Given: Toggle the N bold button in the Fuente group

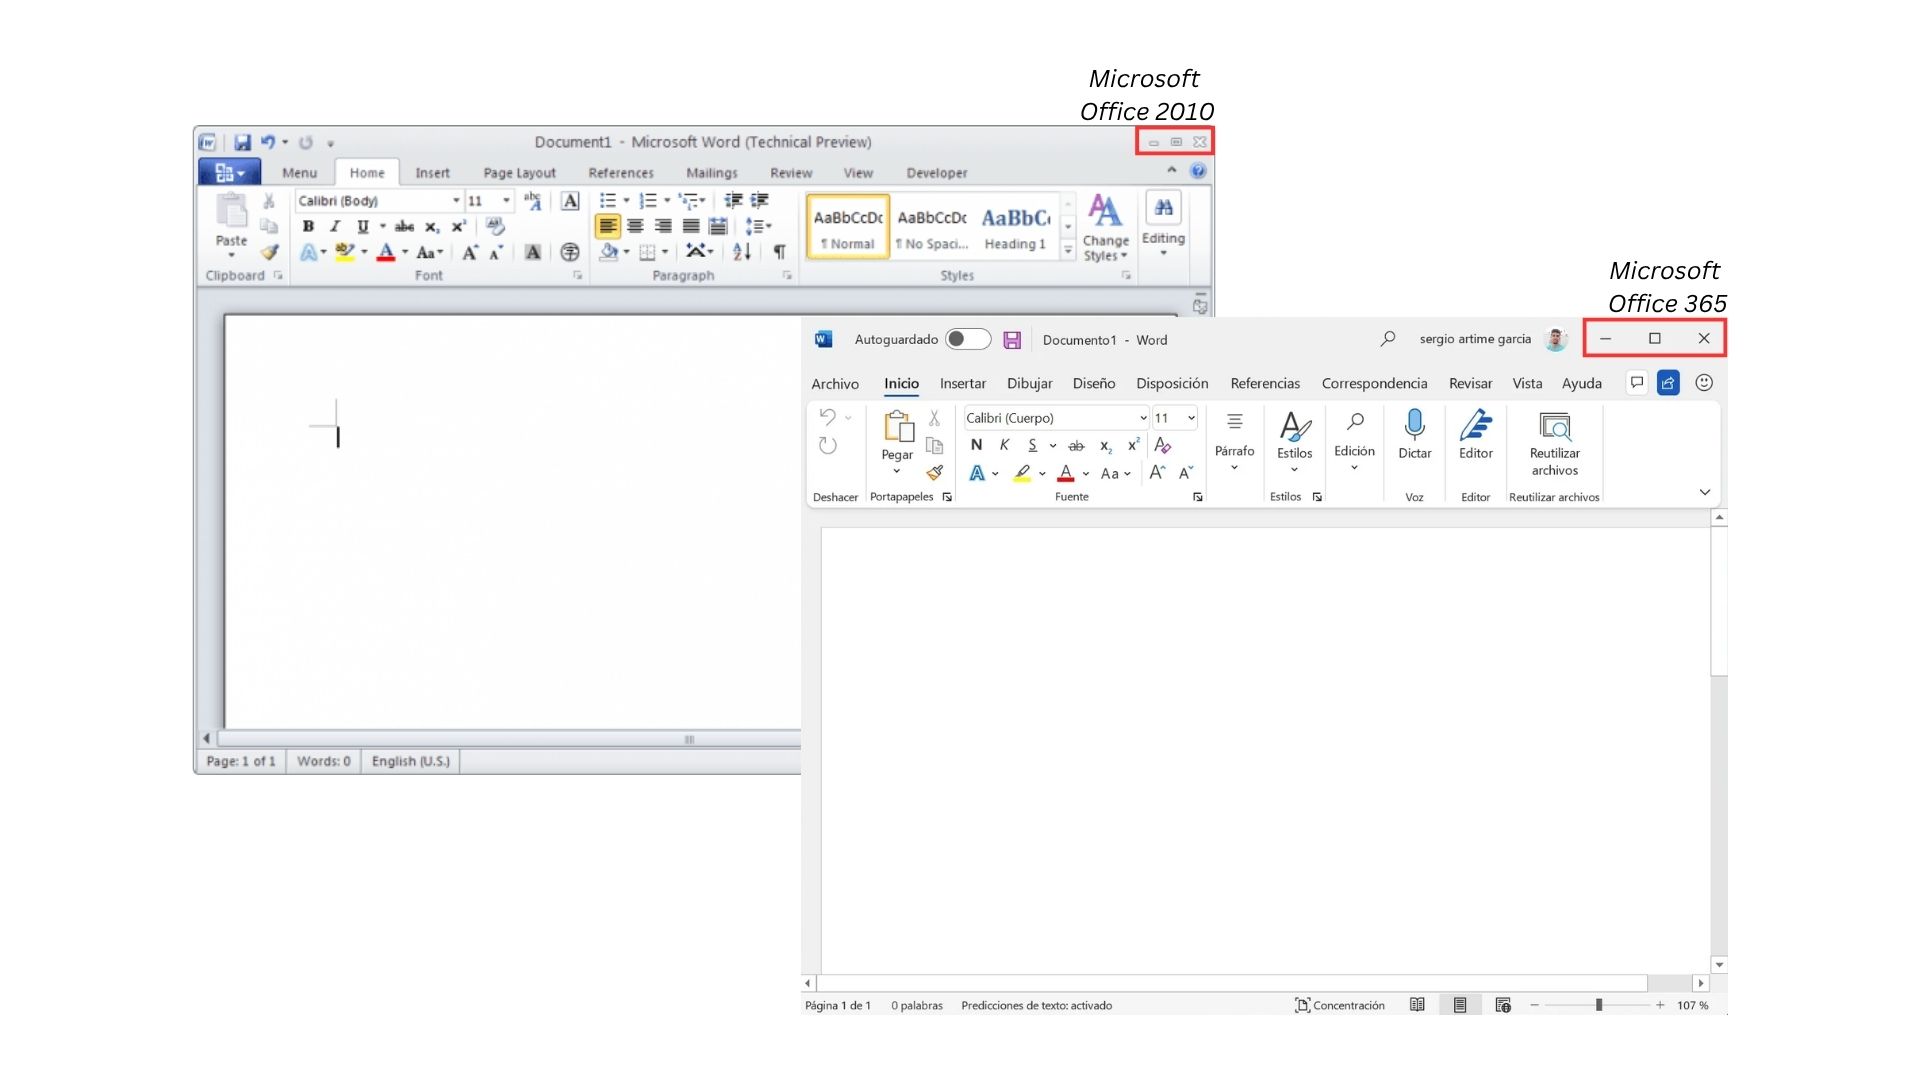Looking at the screenshot, I should (976, 446).
